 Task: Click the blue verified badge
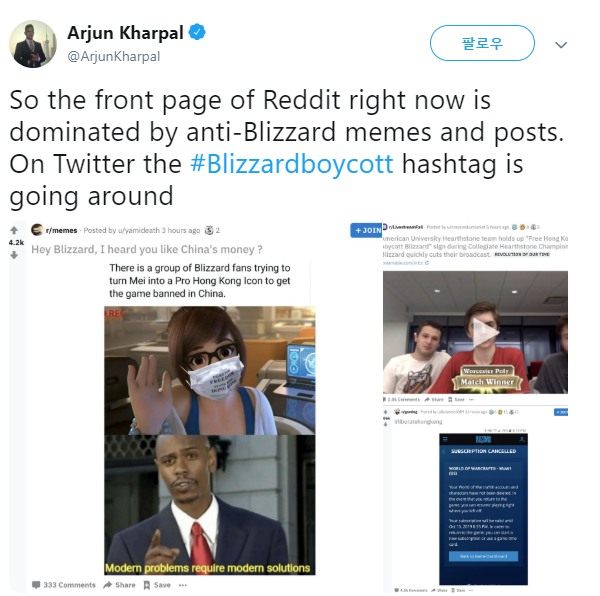[197, 32]
